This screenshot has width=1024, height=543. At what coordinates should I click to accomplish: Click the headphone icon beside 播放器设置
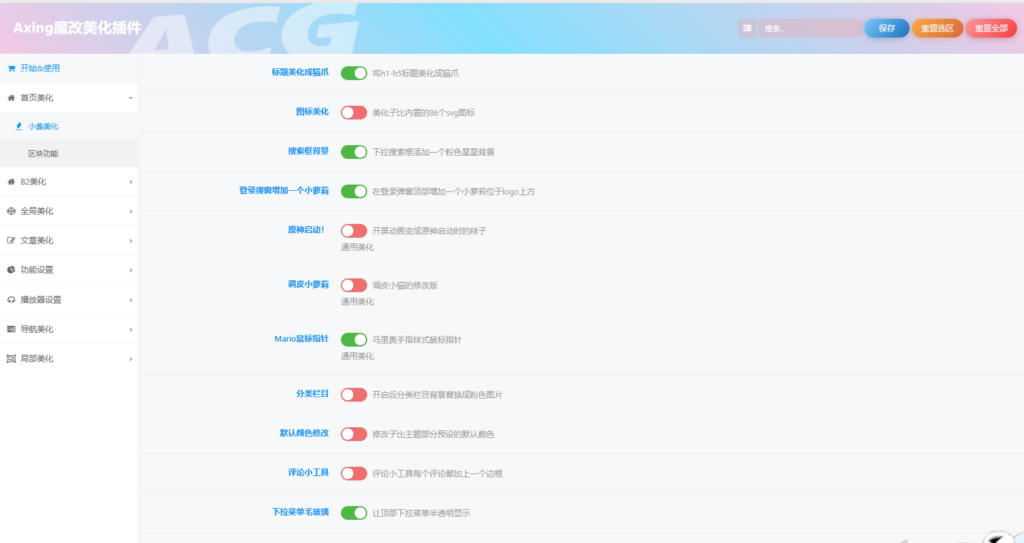tap(11, 299)
